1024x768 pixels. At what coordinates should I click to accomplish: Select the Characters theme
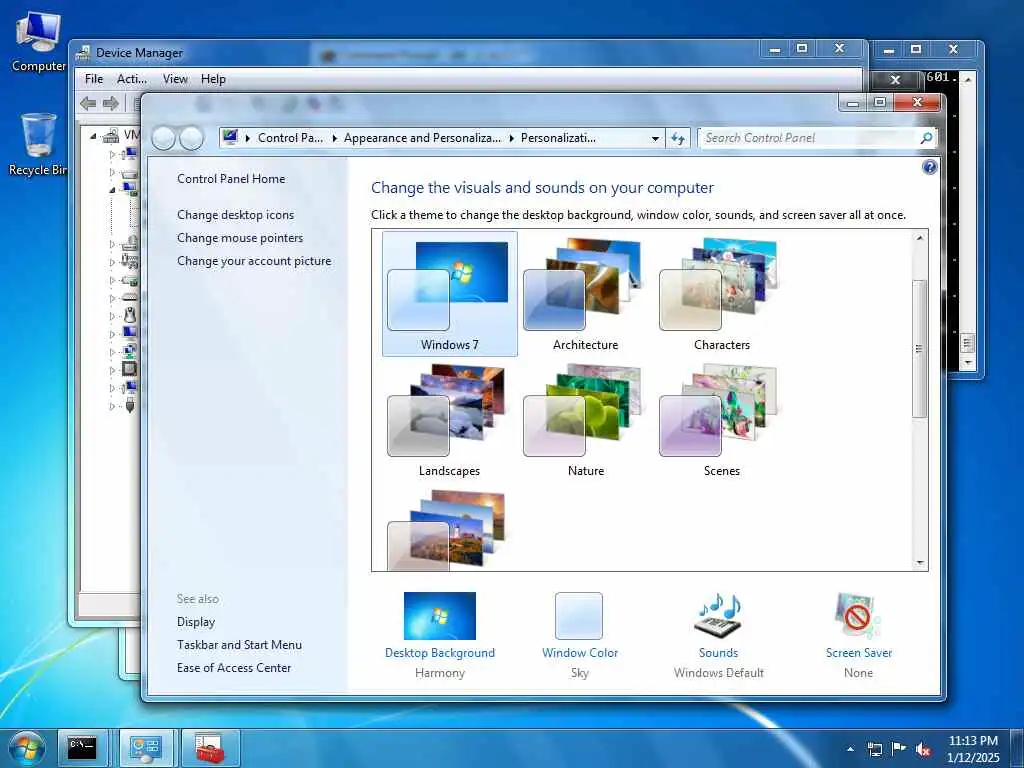pyautogui.click(x=721, y=293)
